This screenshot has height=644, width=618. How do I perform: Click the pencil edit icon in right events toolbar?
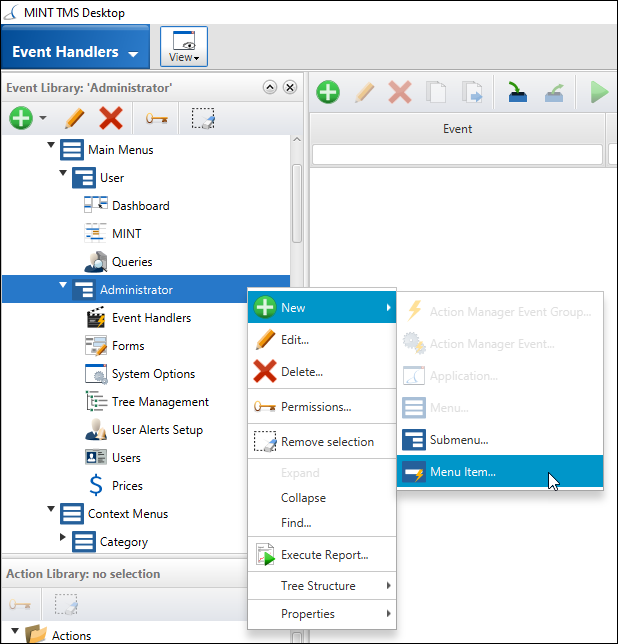364,92
